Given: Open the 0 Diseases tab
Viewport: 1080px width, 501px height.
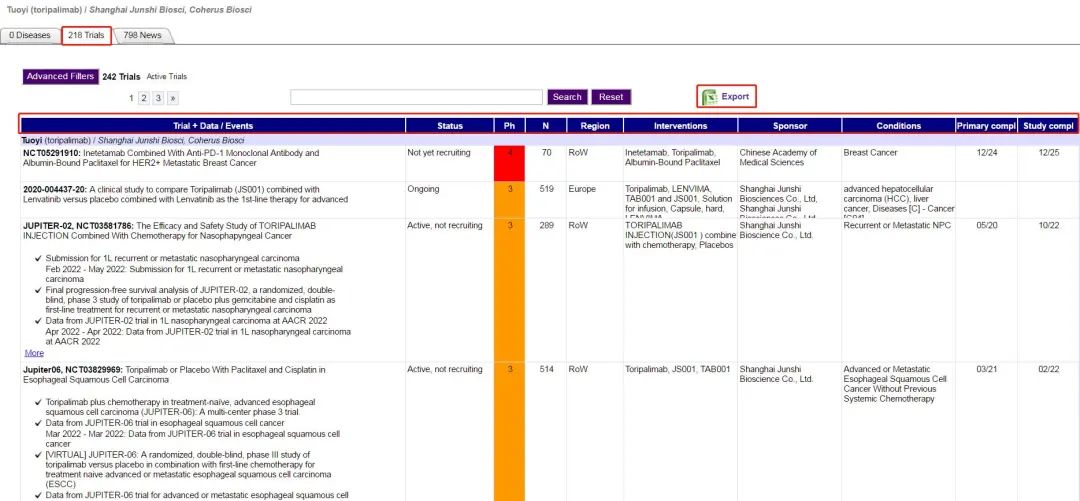Looking at the screenshot, I should (30, 35).
